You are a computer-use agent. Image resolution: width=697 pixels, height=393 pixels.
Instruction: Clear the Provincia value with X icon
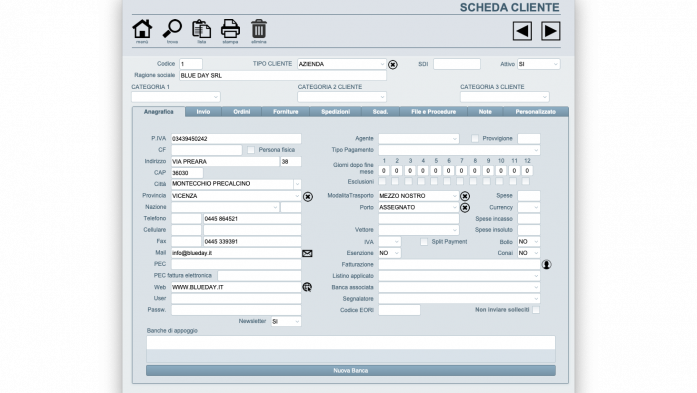click(x=308, y=196)
